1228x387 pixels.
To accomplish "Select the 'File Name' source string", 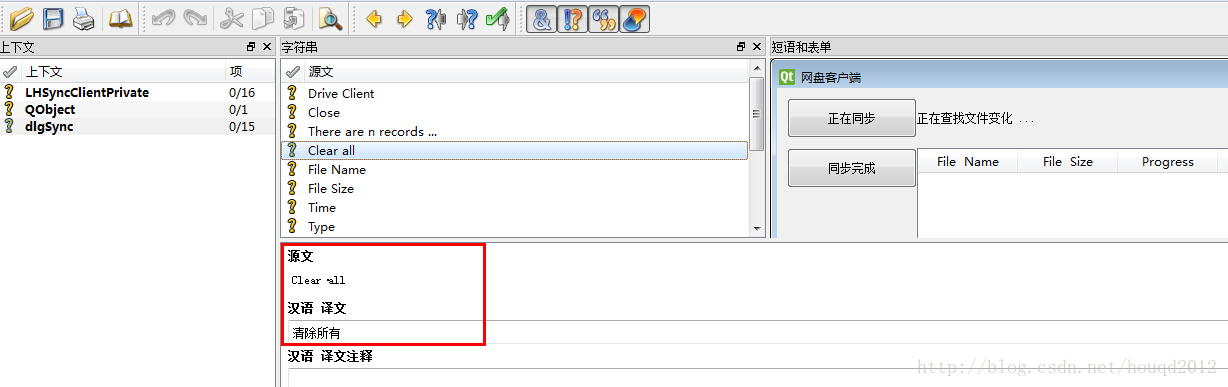I will click(x=514, y=169).
